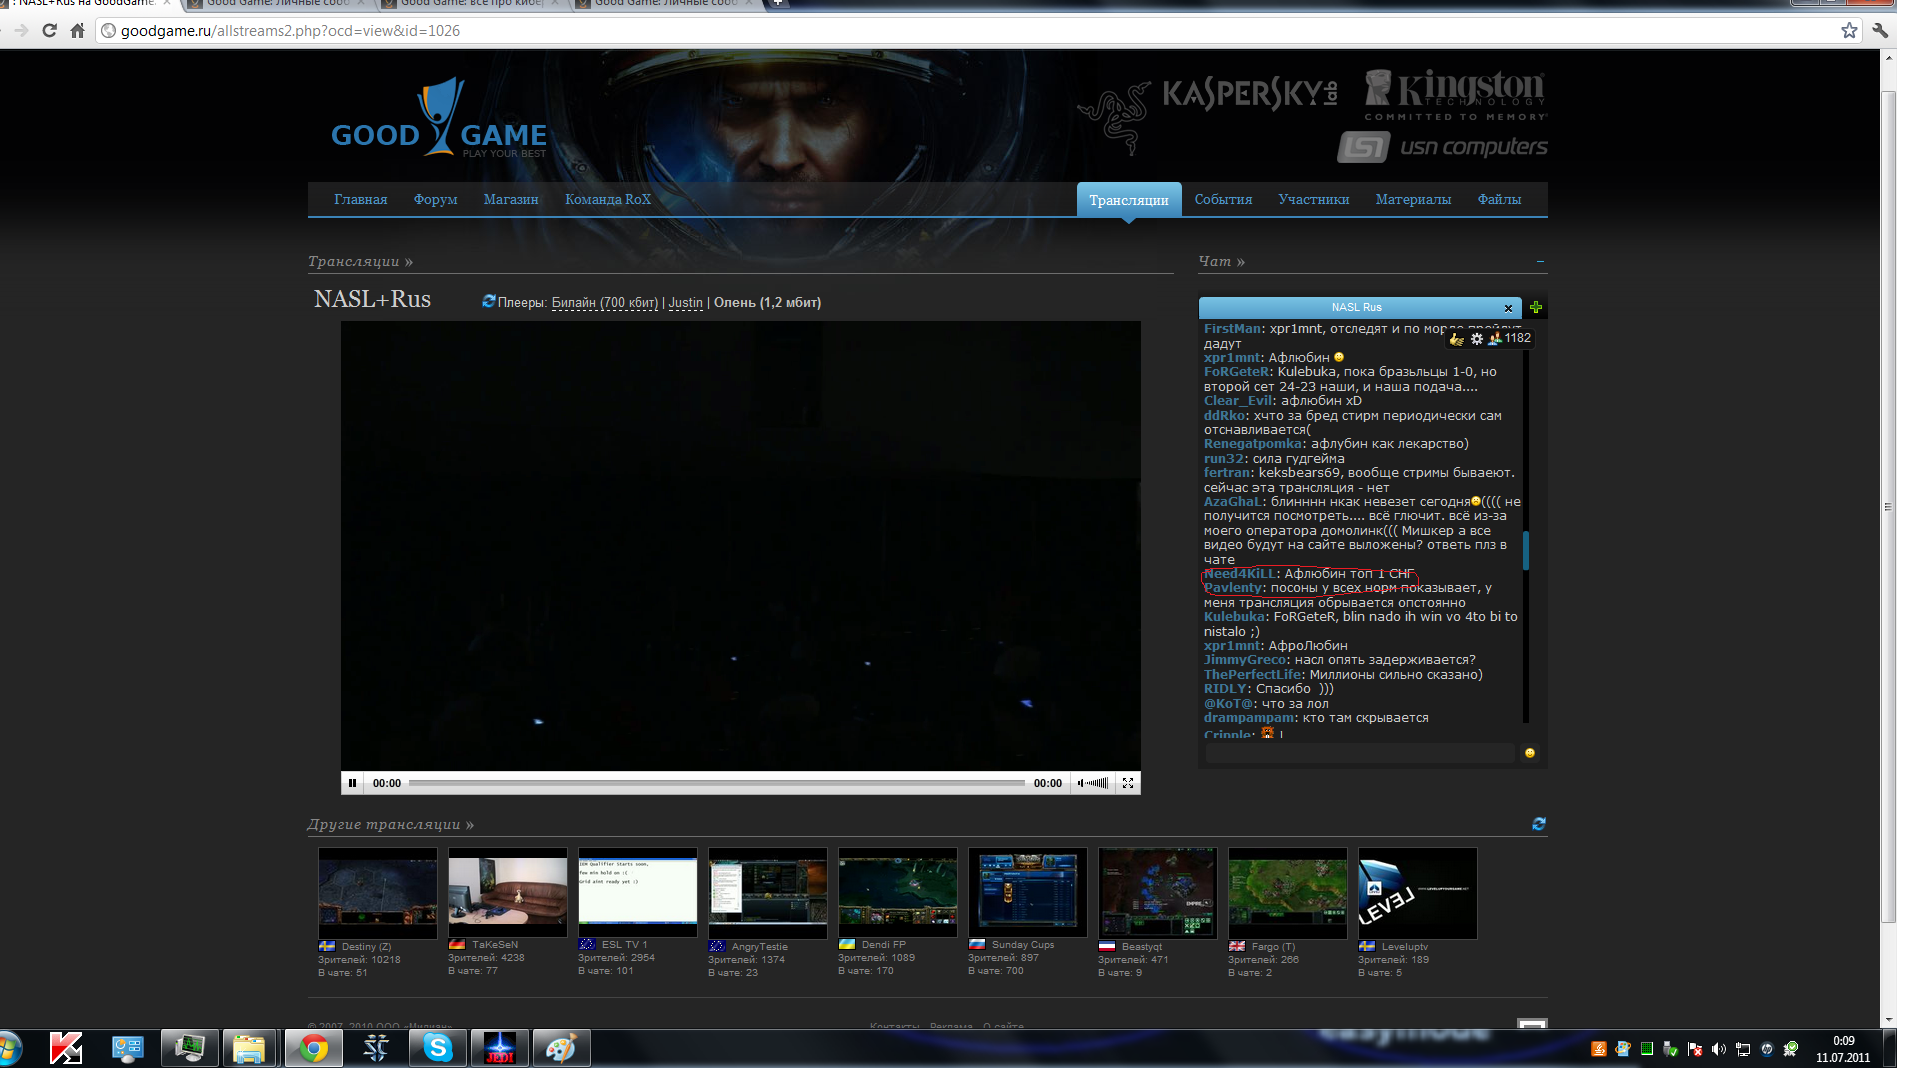Open Skype from the taskbar
Screen dimensions: 1920x1080
(438, 1048)
